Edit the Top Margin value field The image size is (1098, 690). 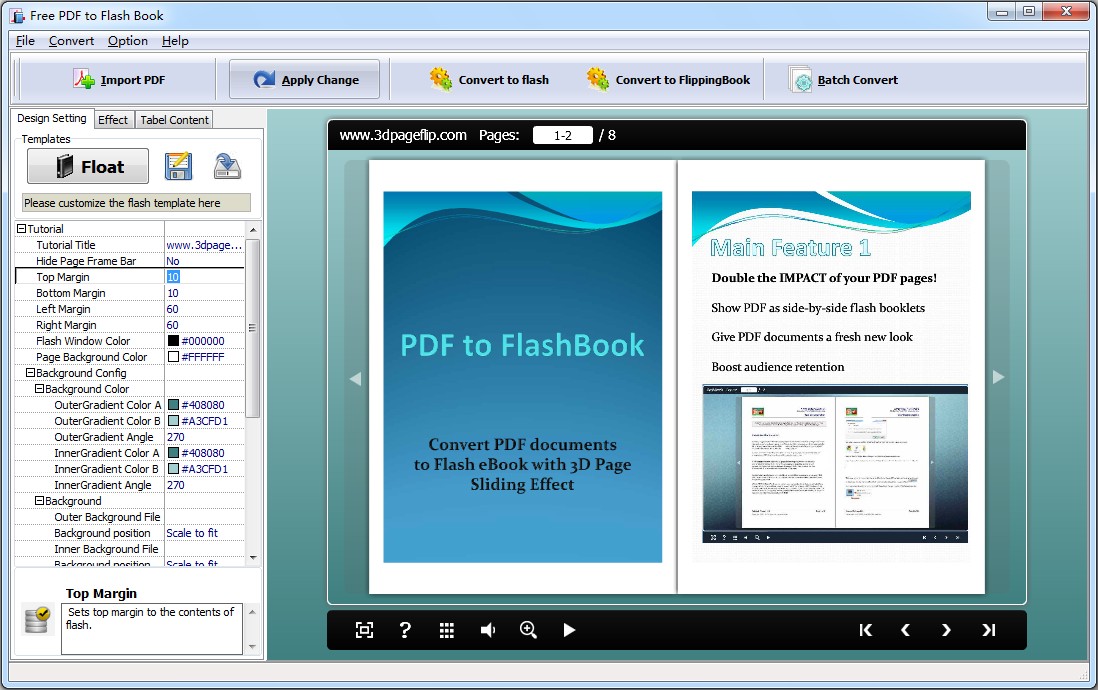(x=204, y=277)
